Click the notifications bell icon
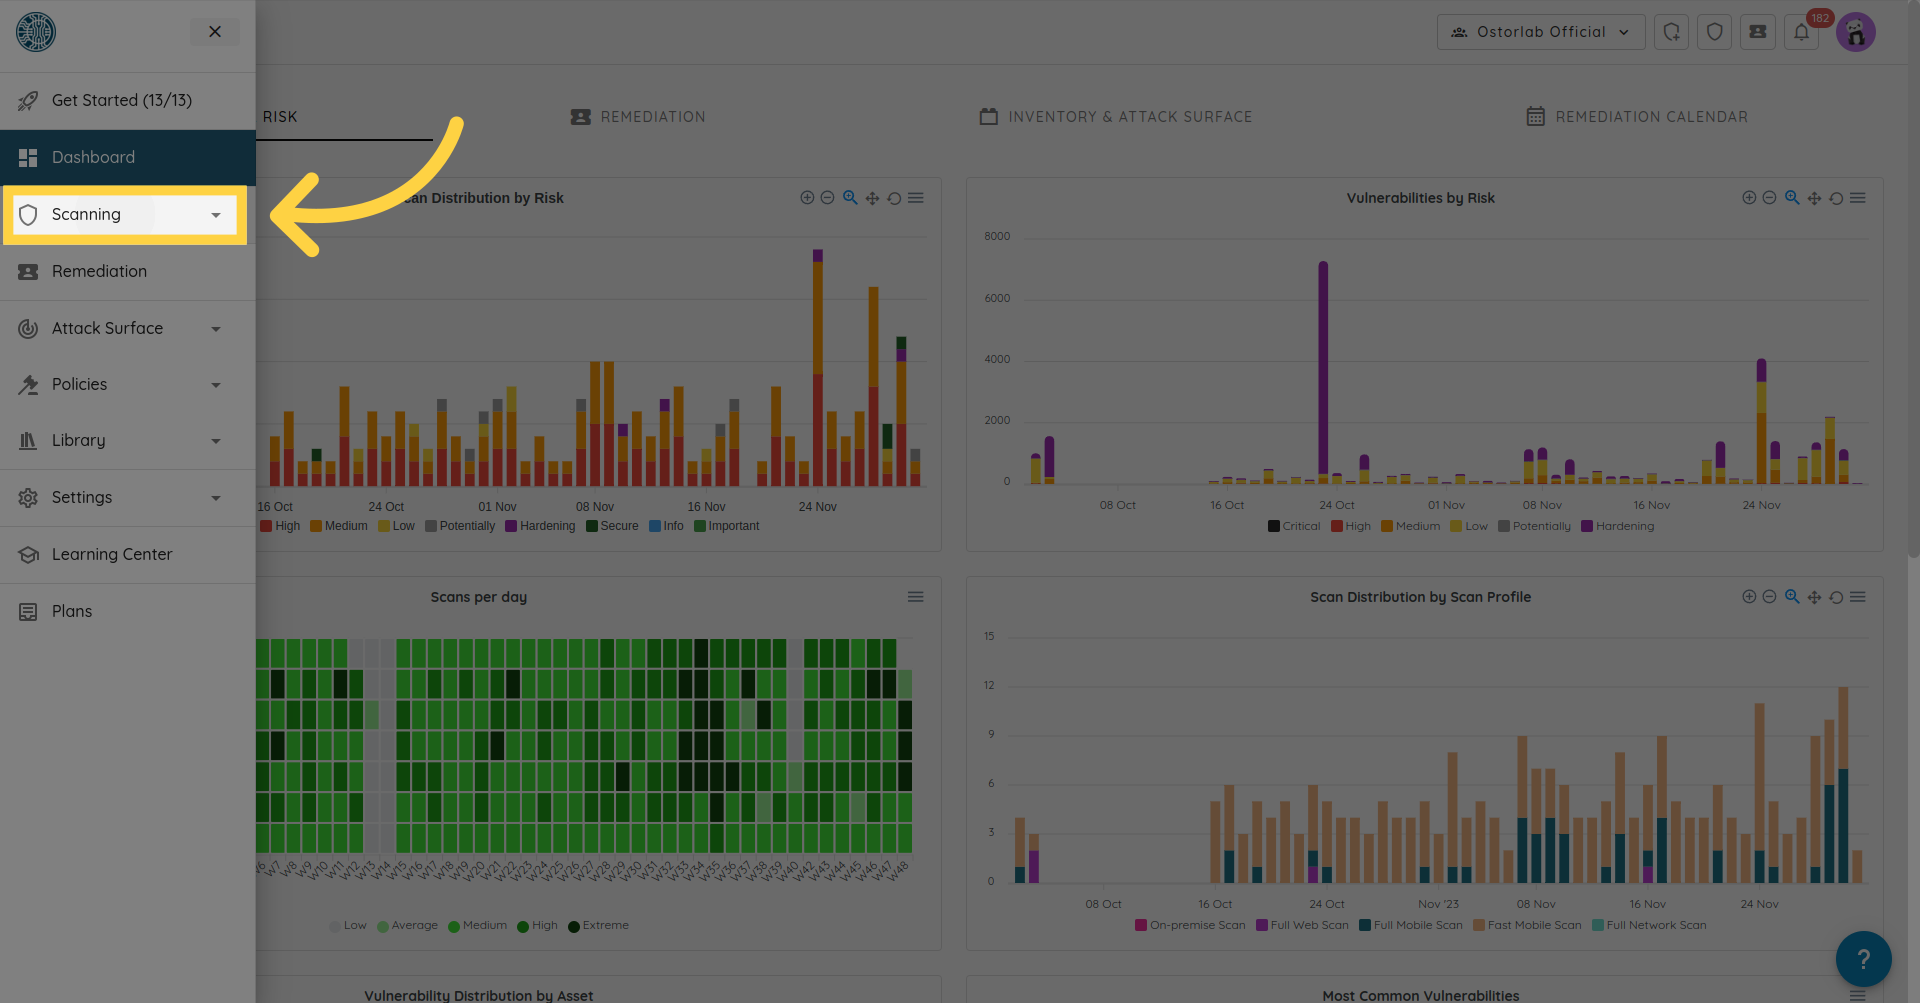1920x1003 pixels. coord(1801,32)
